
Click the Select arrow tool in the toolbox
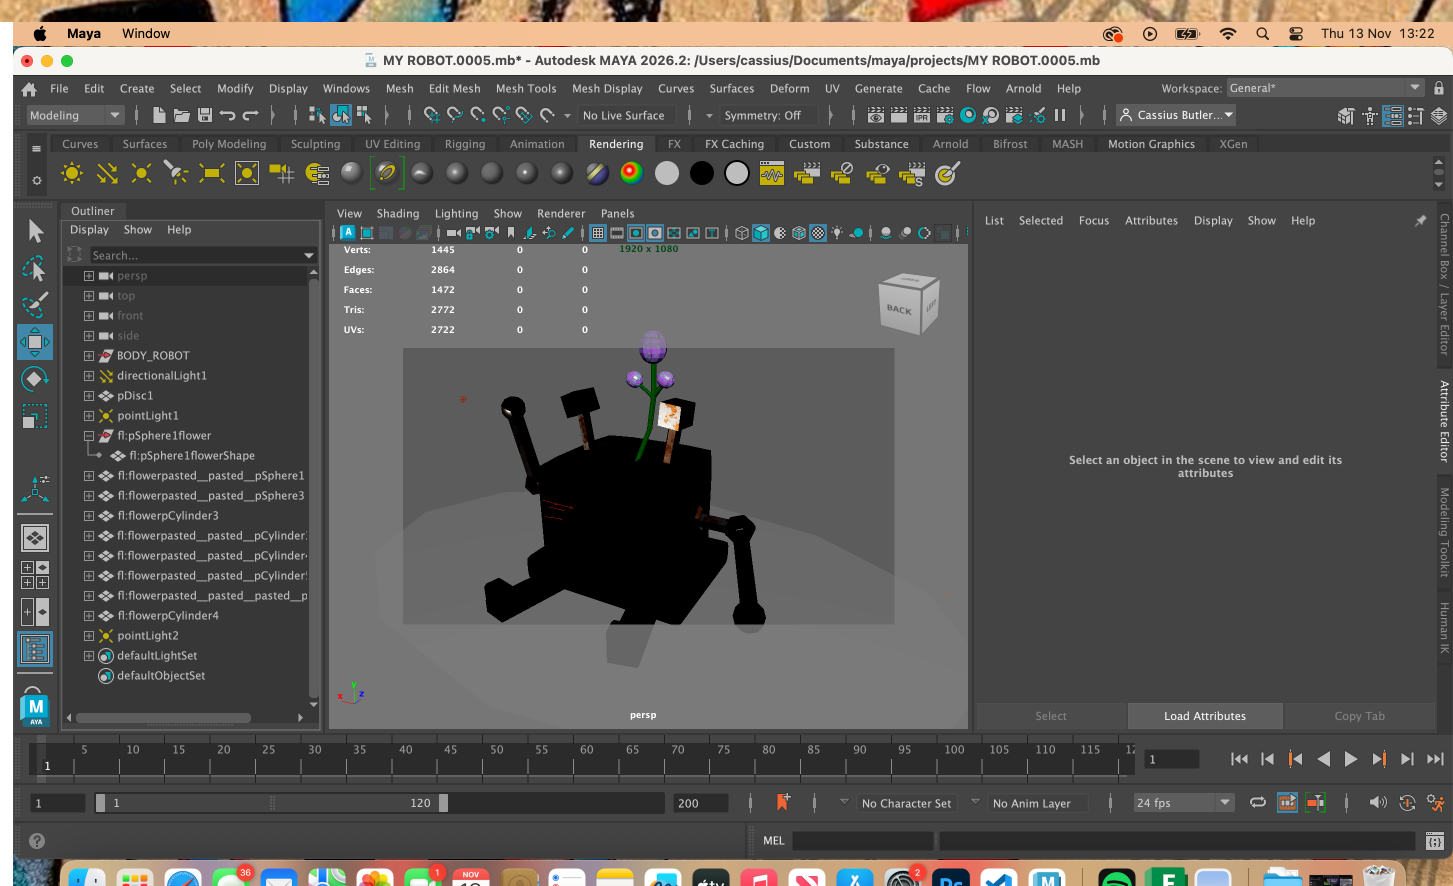tap(35, 231)
